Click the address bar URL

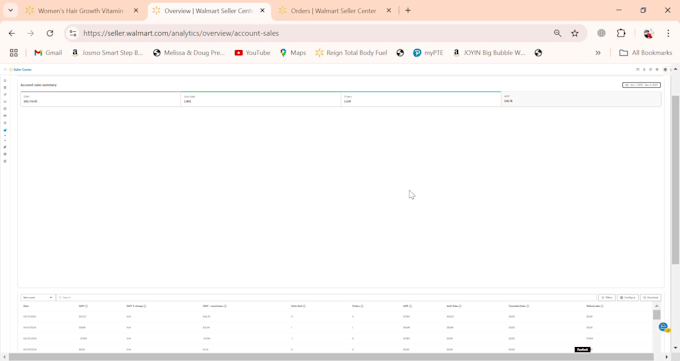[x=181, y=33]
